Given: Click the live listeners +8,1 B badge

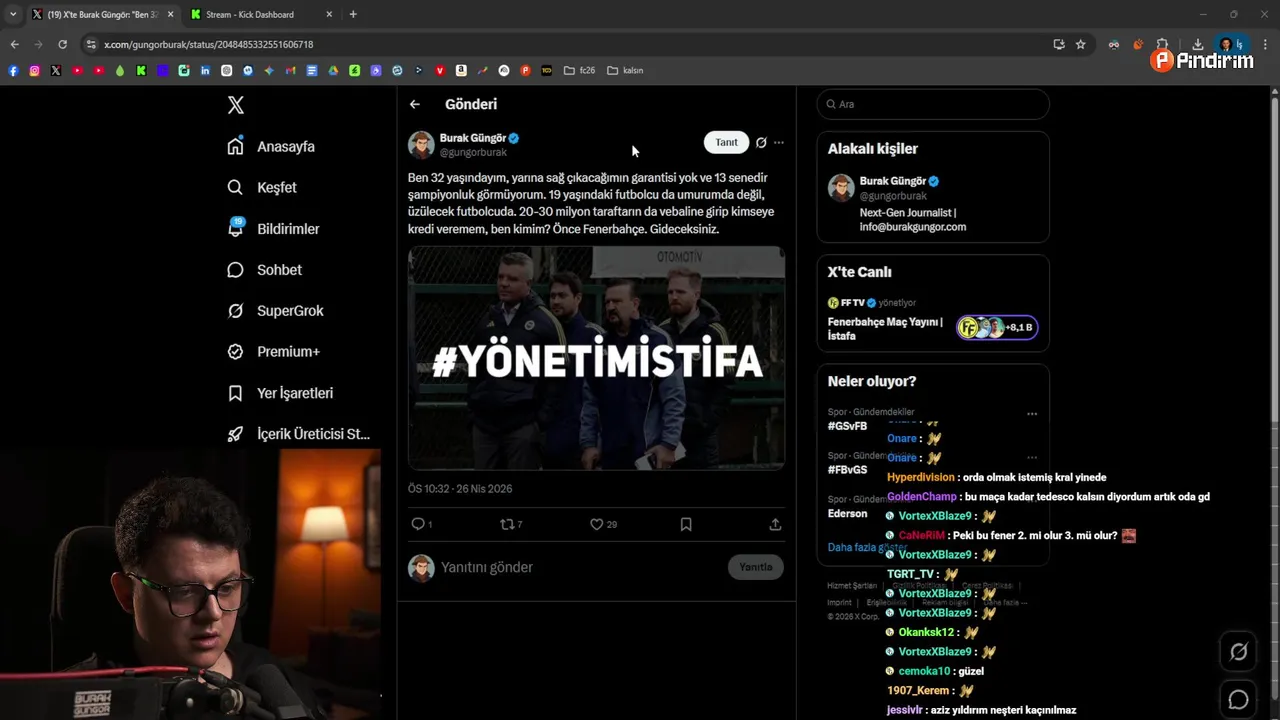Looking at the screenshot, I should [x=997, y=327].
